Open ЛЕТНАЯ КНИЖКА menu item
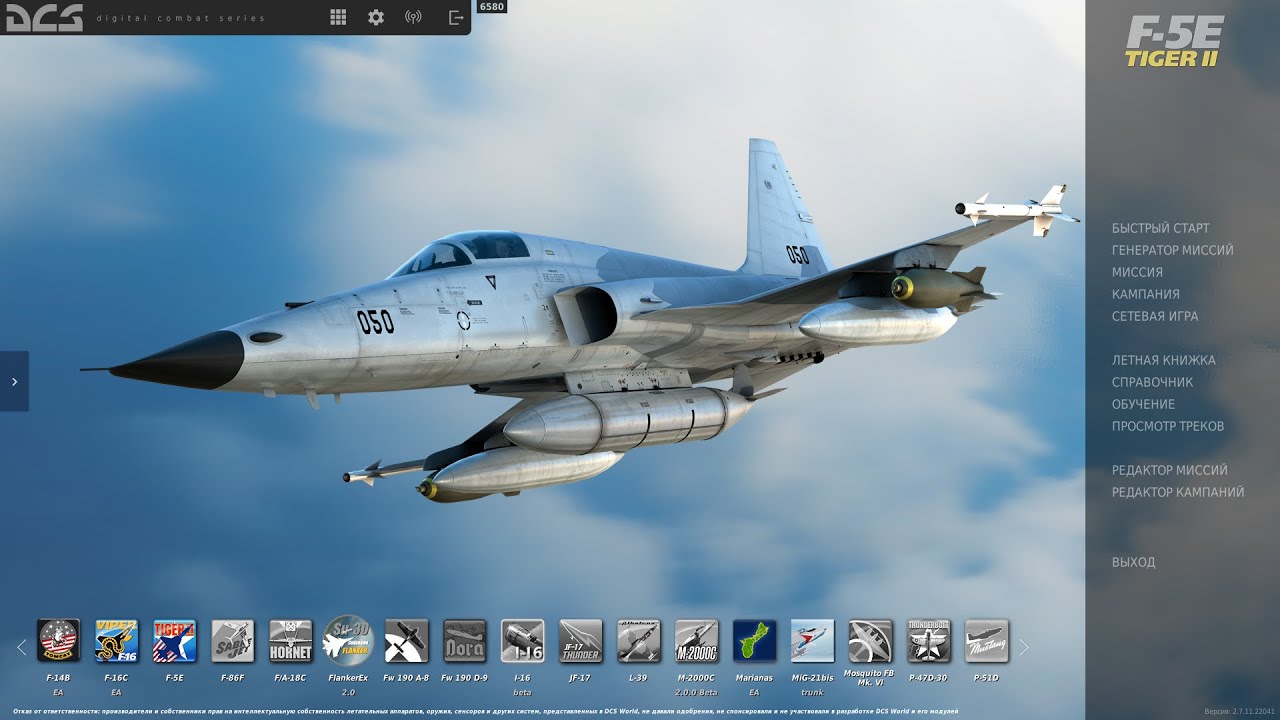Image resolution: width=1280 pixels, height=720 pixels. point(1164,360)
